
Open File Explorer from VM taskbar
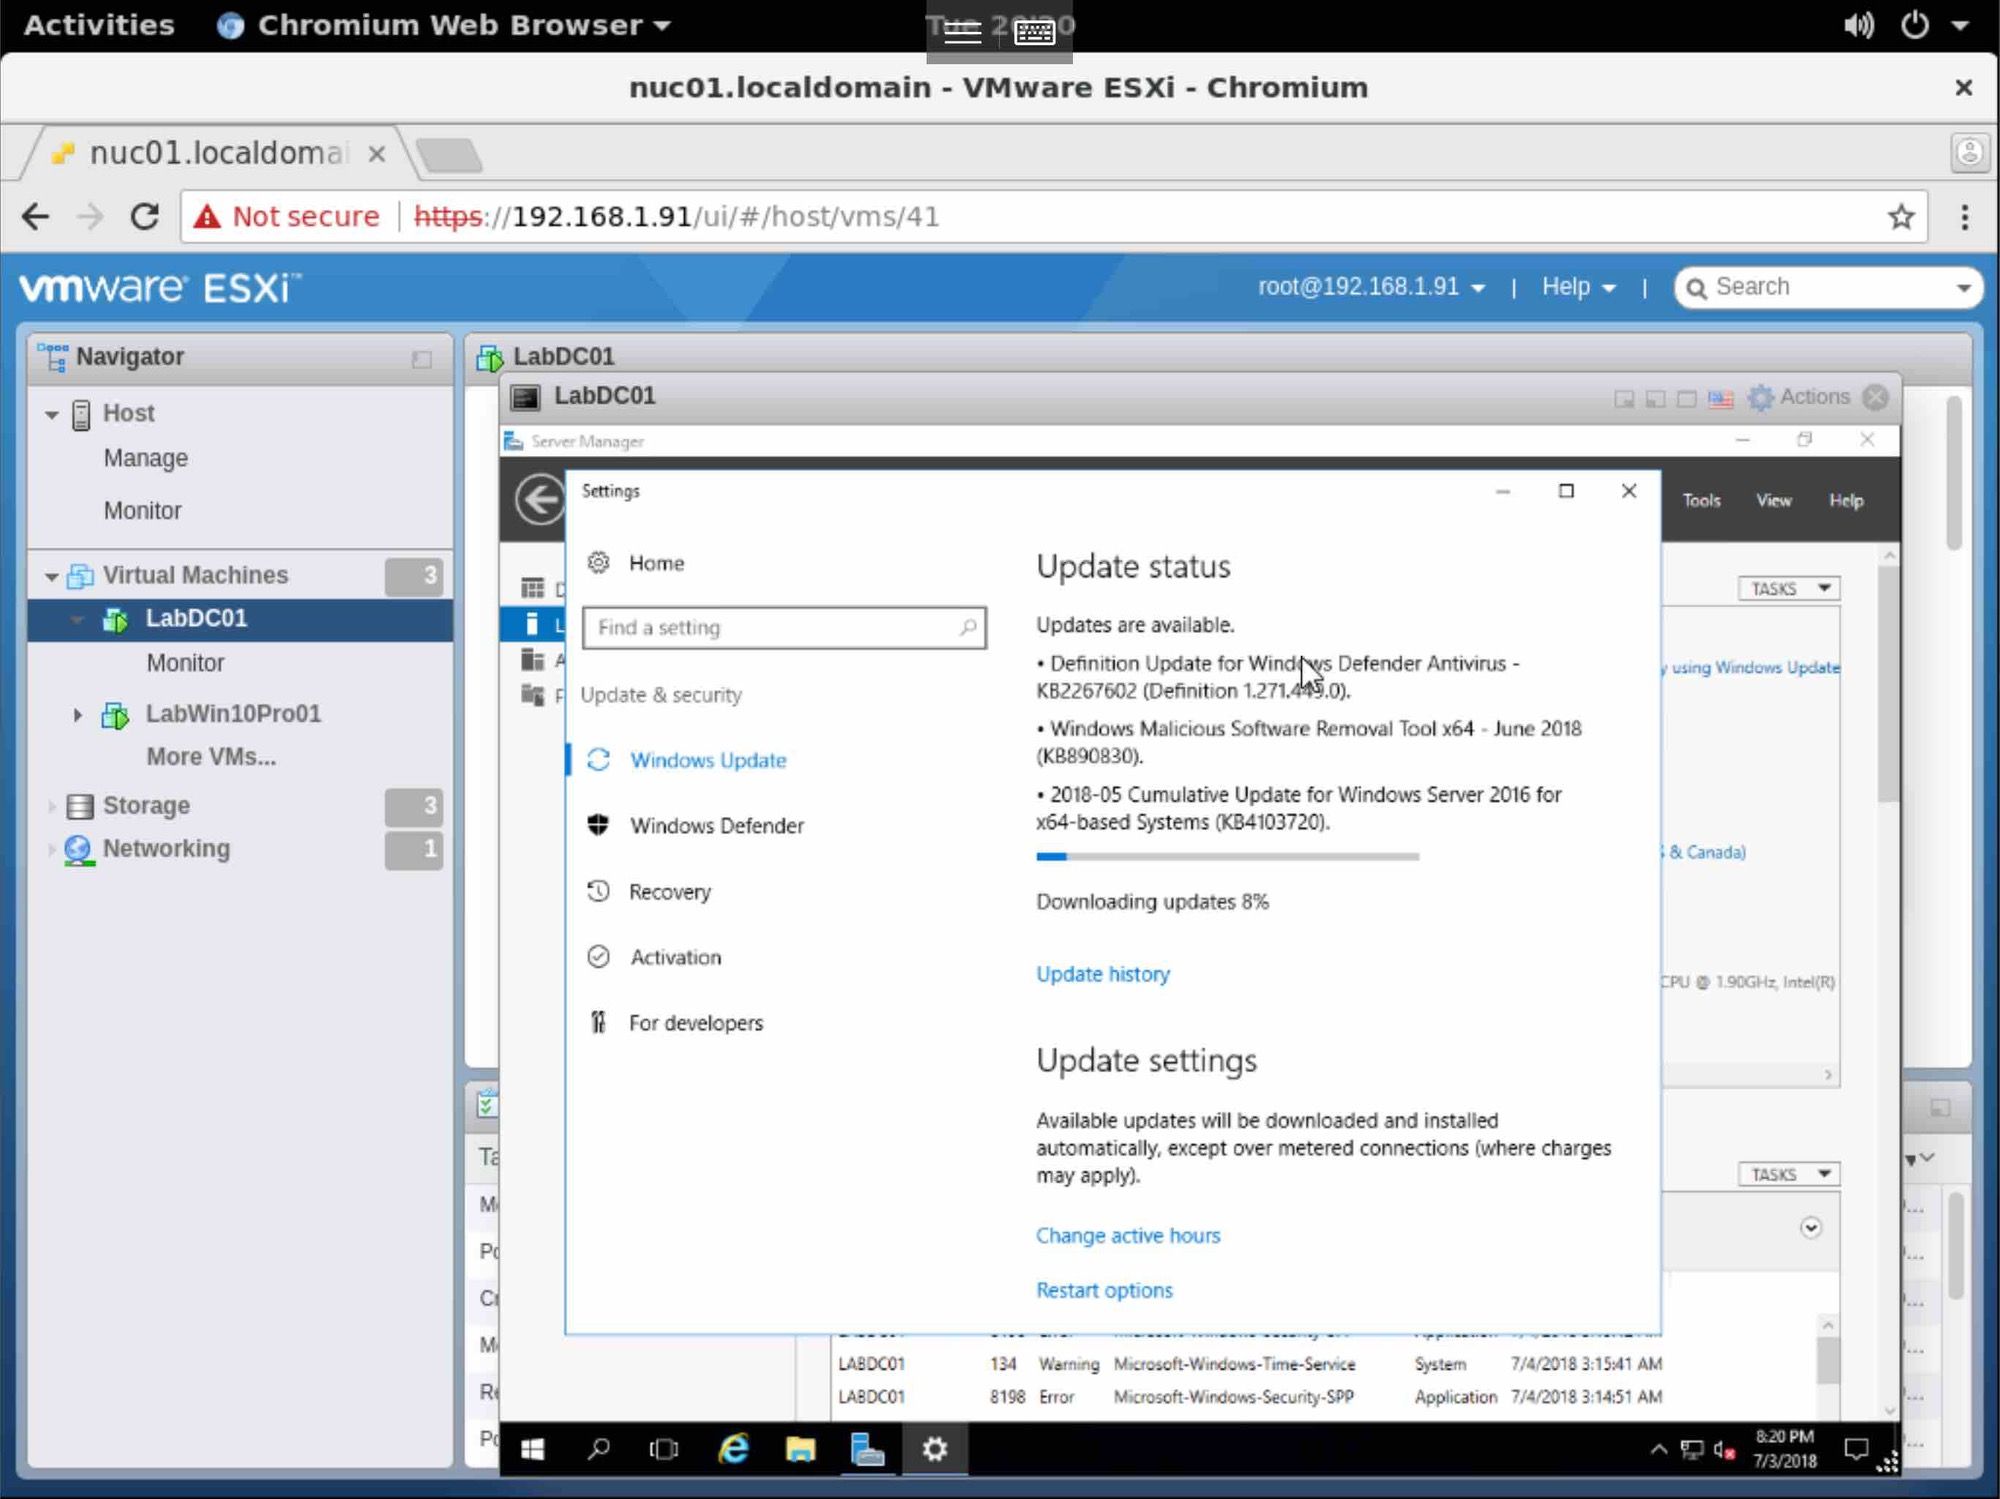coord(800,1449)
